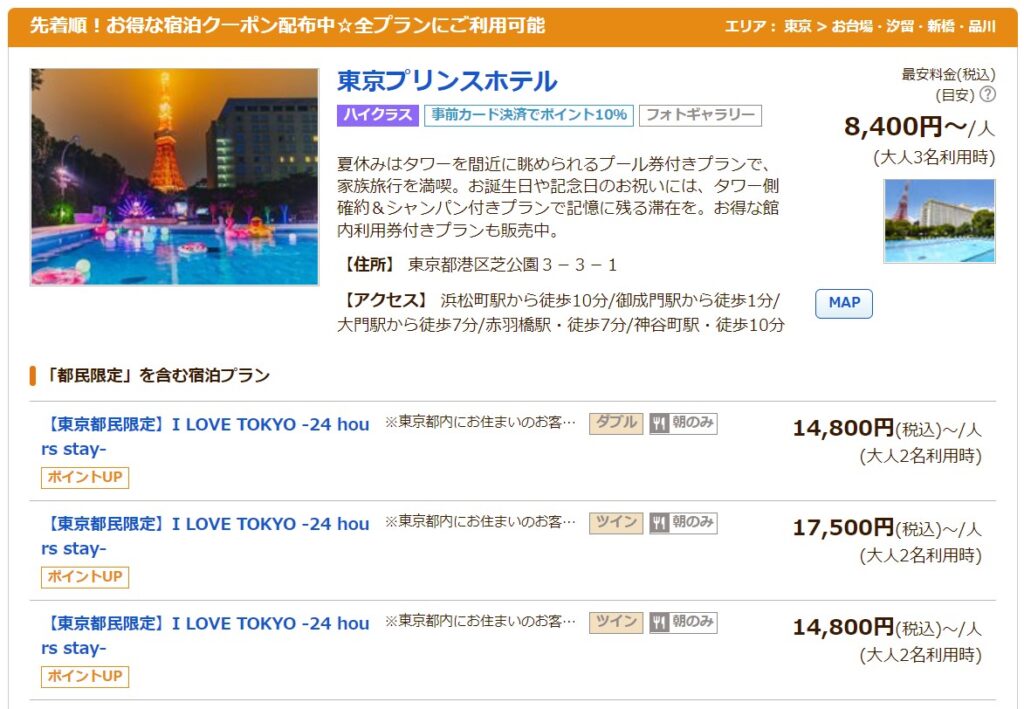This screenshot has width=1024, height=709.
Task: Click the 先着順 coupon banner headline
Action: coord(287,25)
